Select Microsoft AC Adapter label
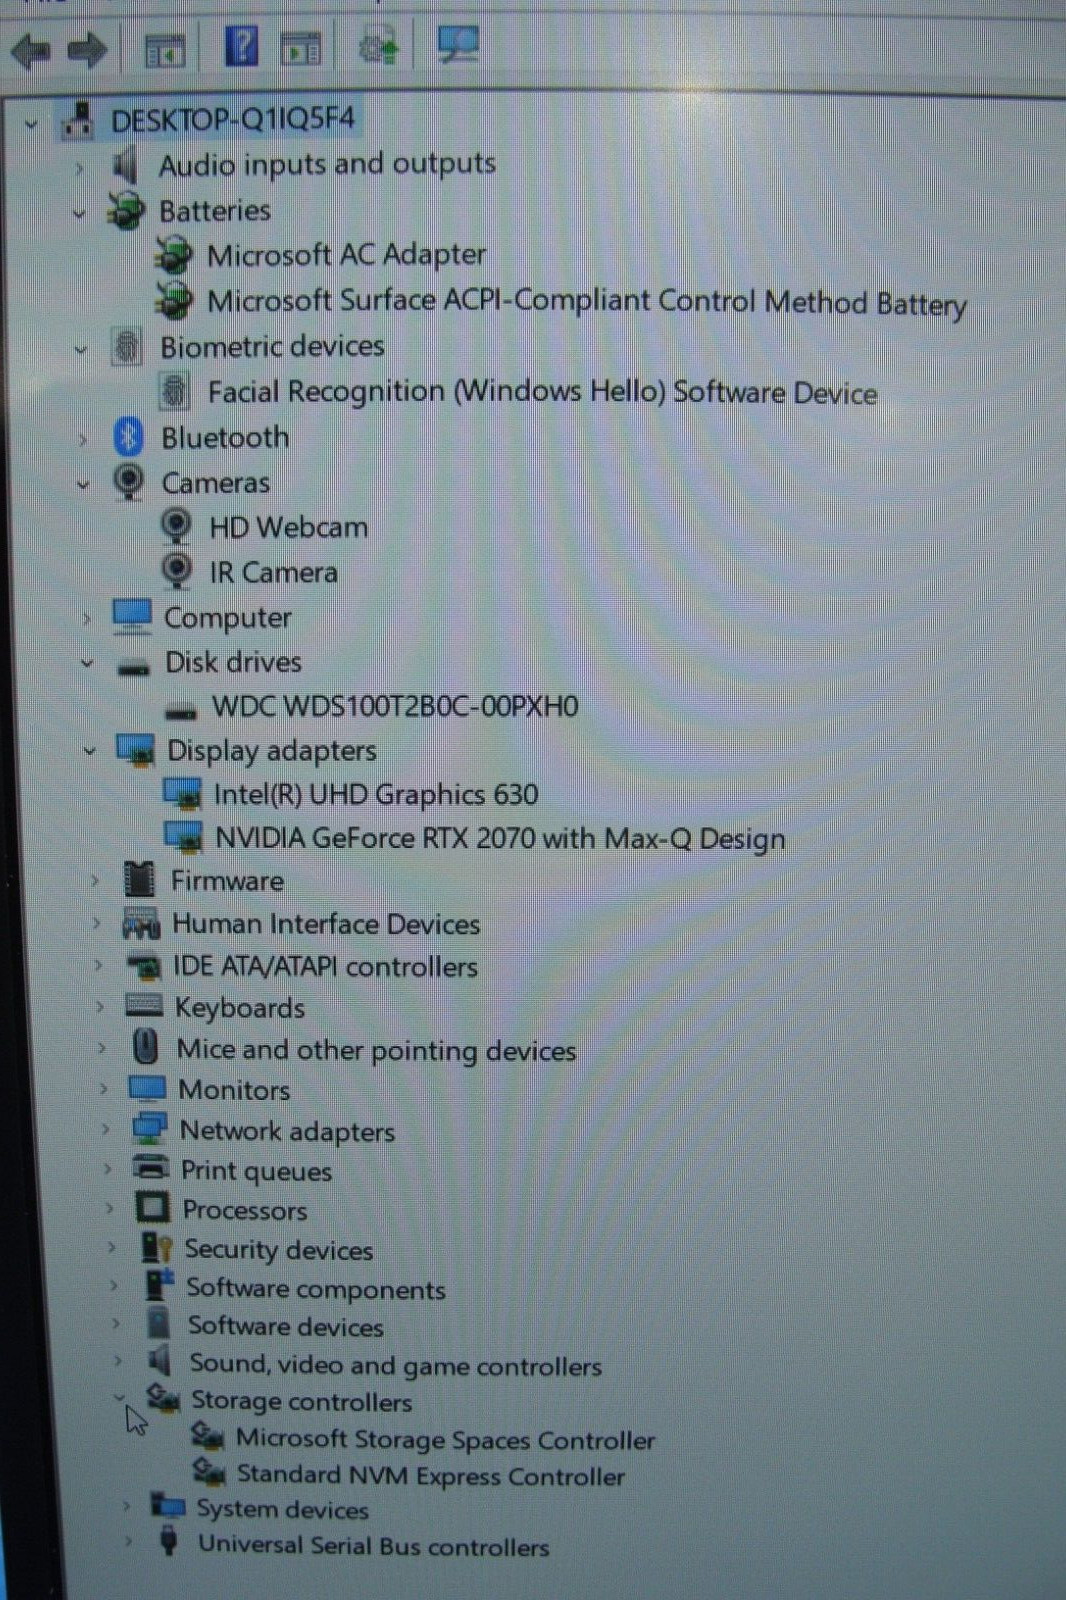 coord(346,255)
